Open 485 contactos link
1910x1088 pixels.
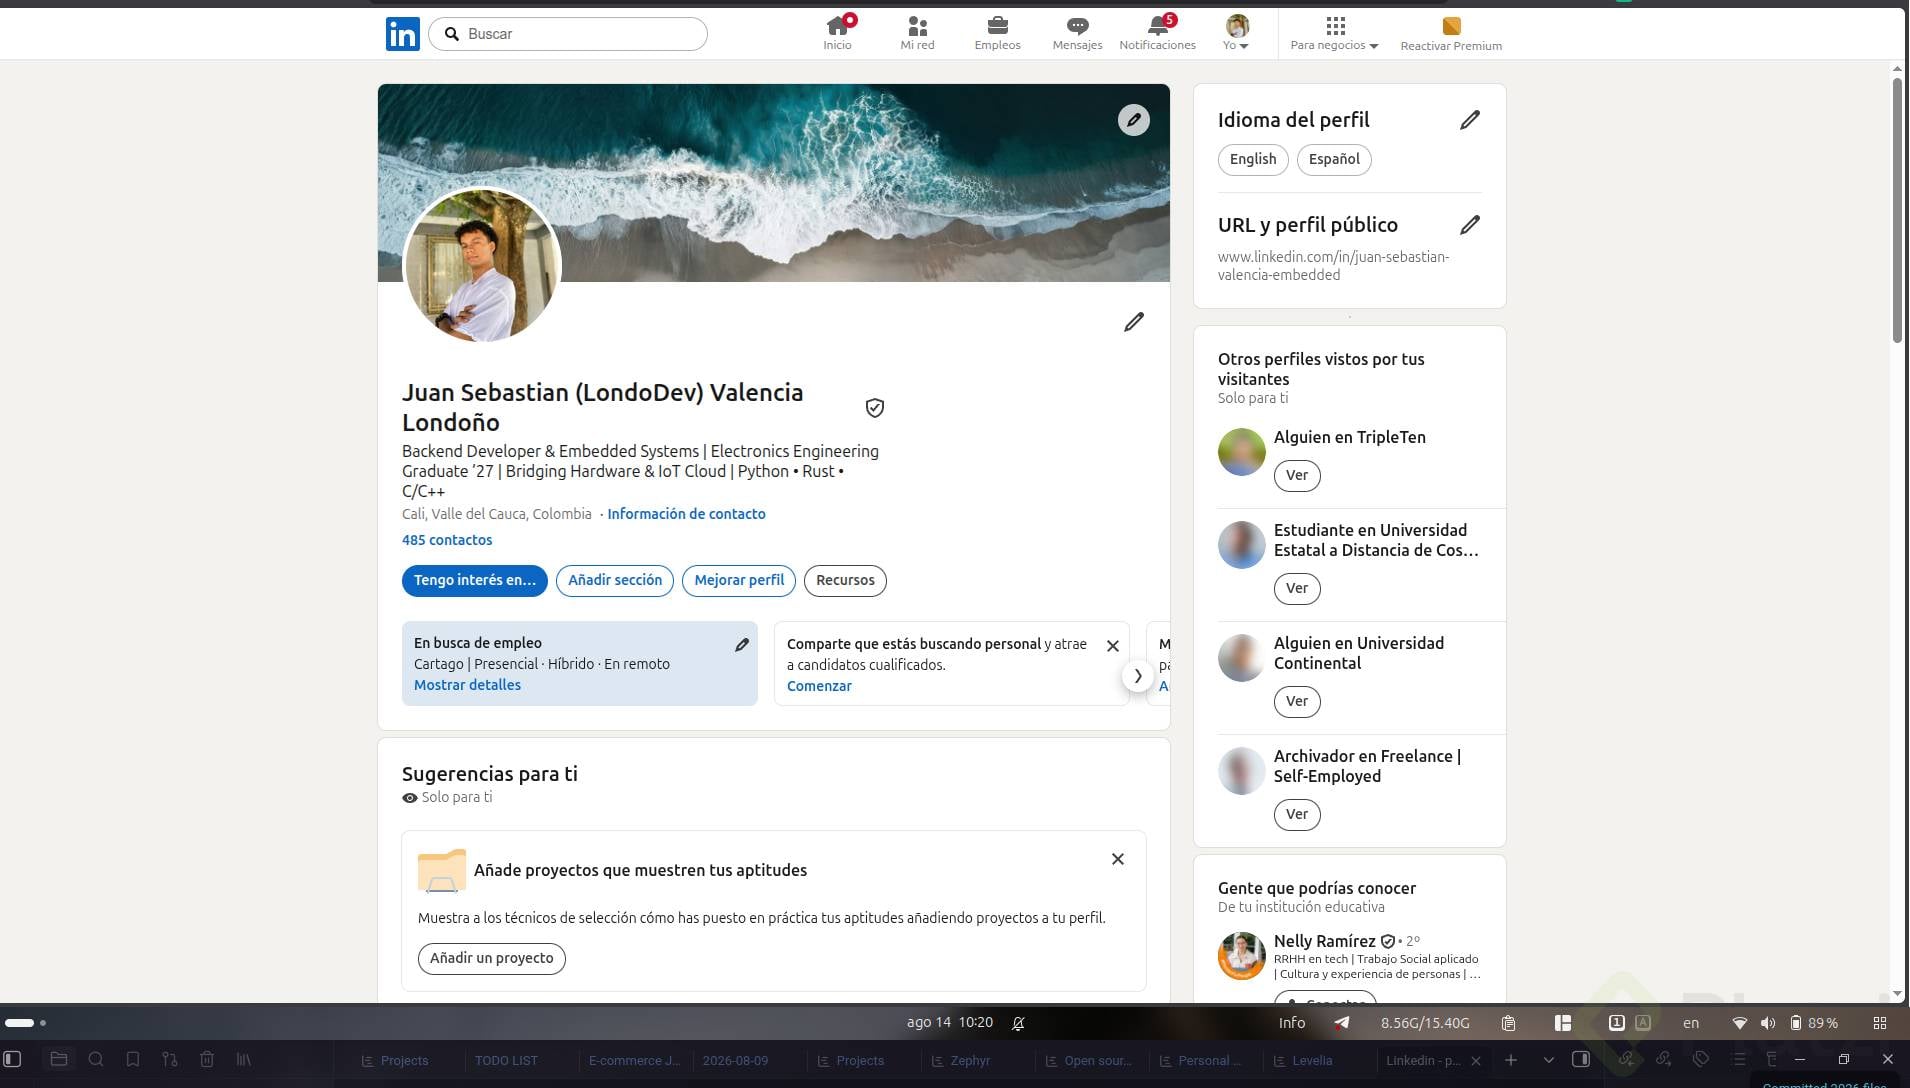tap(447, 540)
